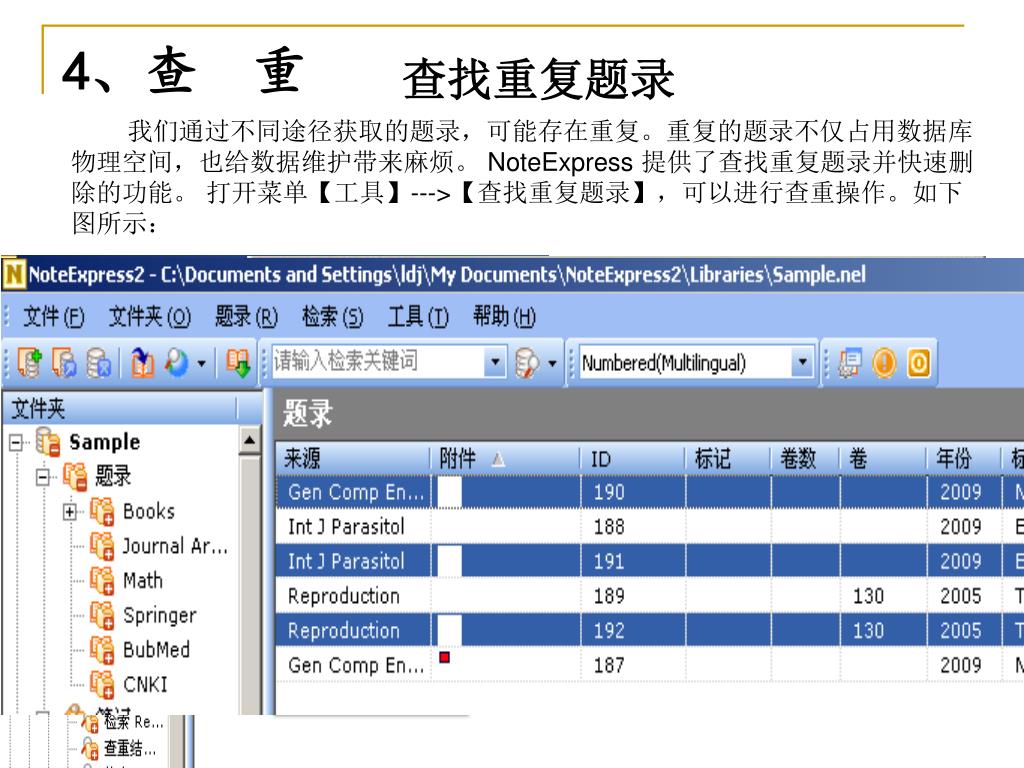Sort by the 附件 column header
Image resolution: width=1024 pixels, height=768 pixels.
coord(506,458)
